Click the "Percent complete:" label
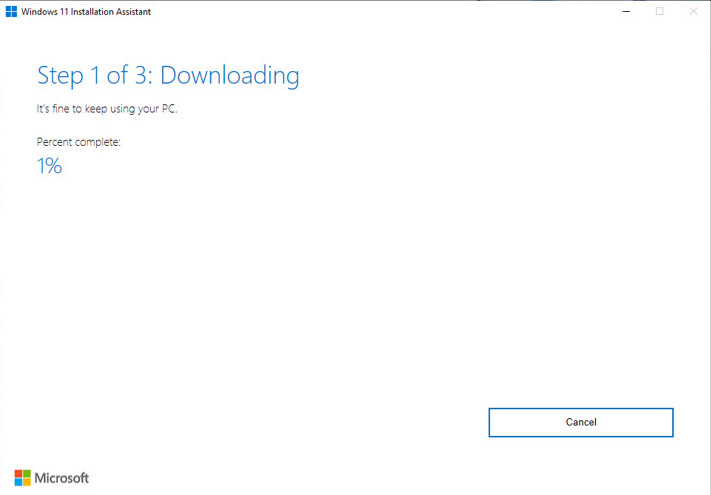711x495 pixels. [x=78, y=143]
